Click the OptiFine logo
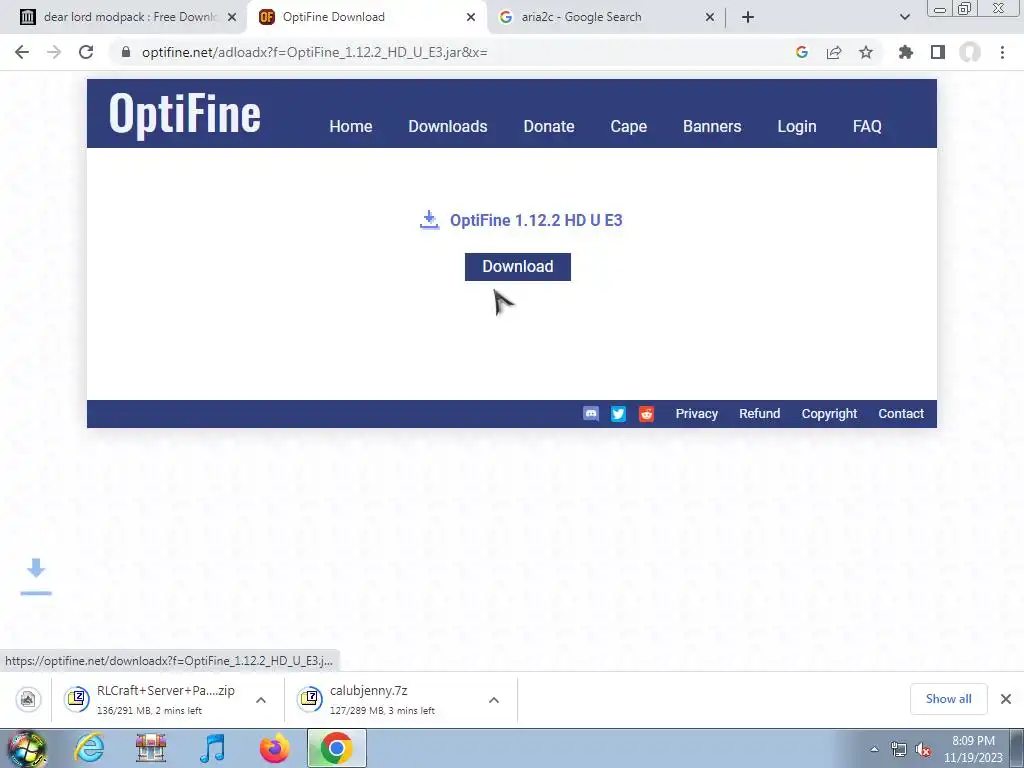Image resolution: width=1024 pixels, height=768 pixels. [185, 114]
